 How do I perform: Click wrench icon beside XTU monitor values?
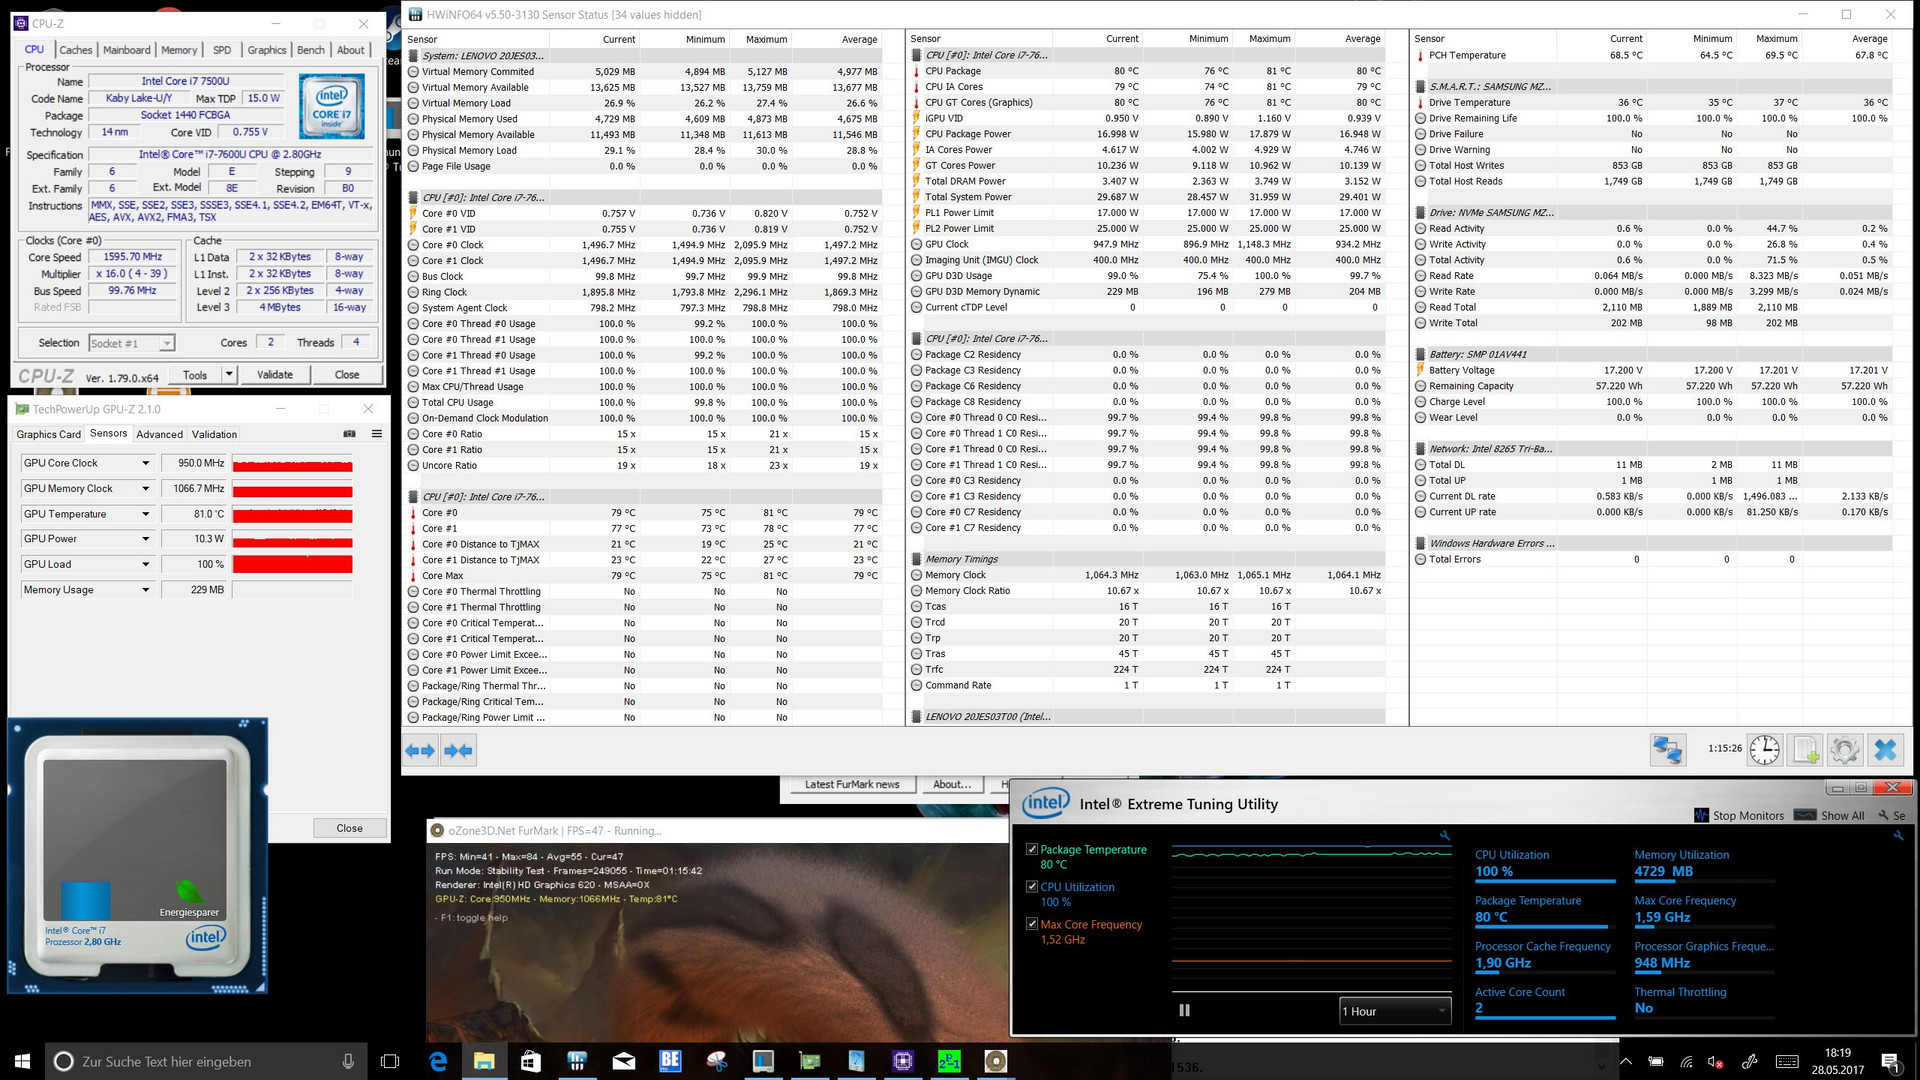(x=1898, y=835)
